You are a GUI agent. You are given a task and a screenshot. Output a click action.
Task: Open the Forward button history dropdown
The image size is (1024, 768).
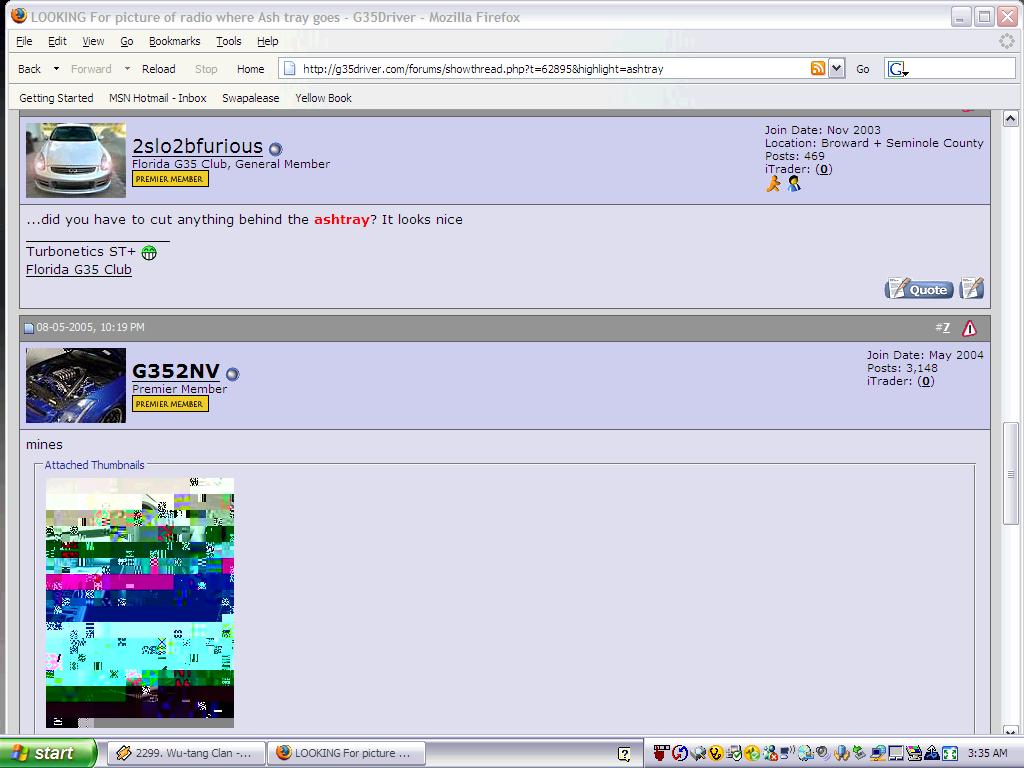[x=127, y=69]
